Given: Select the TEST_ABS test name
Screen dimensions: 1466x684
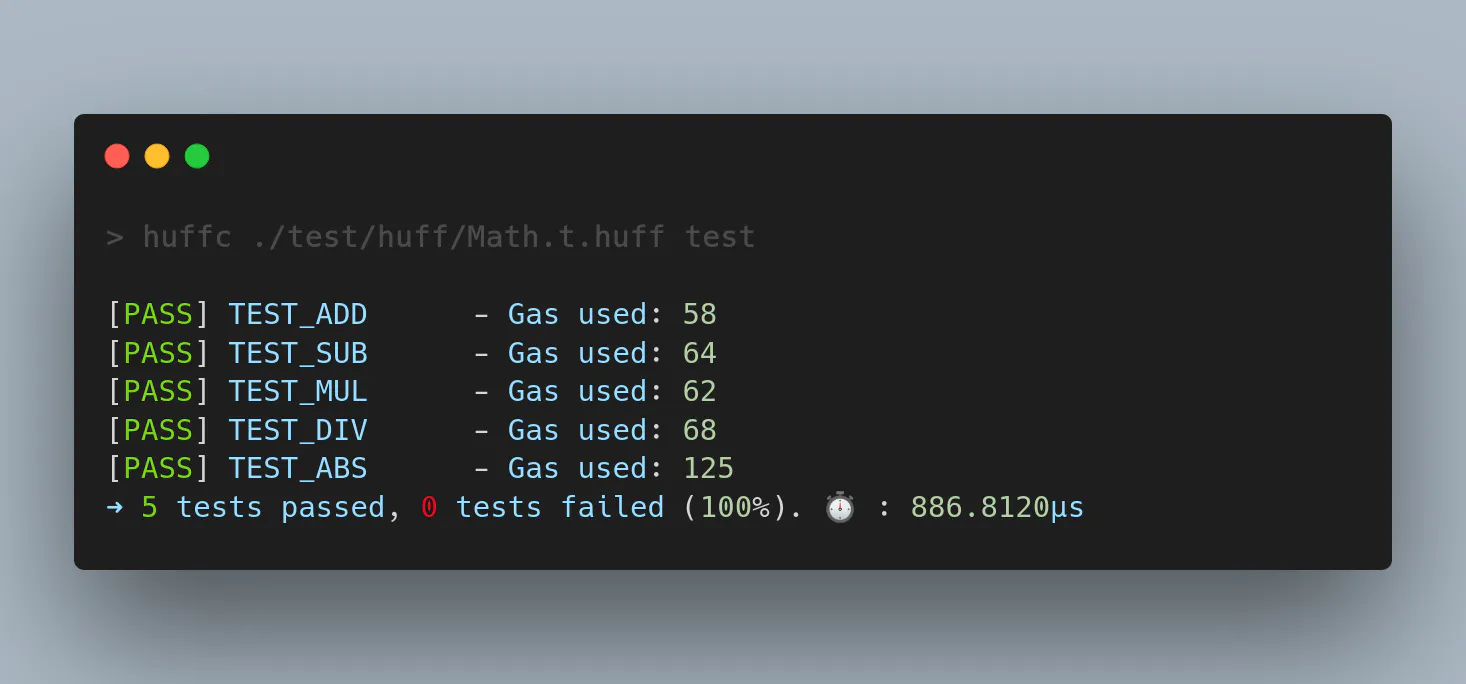Looking at the screenshot, I should click(x=298, y=468).
